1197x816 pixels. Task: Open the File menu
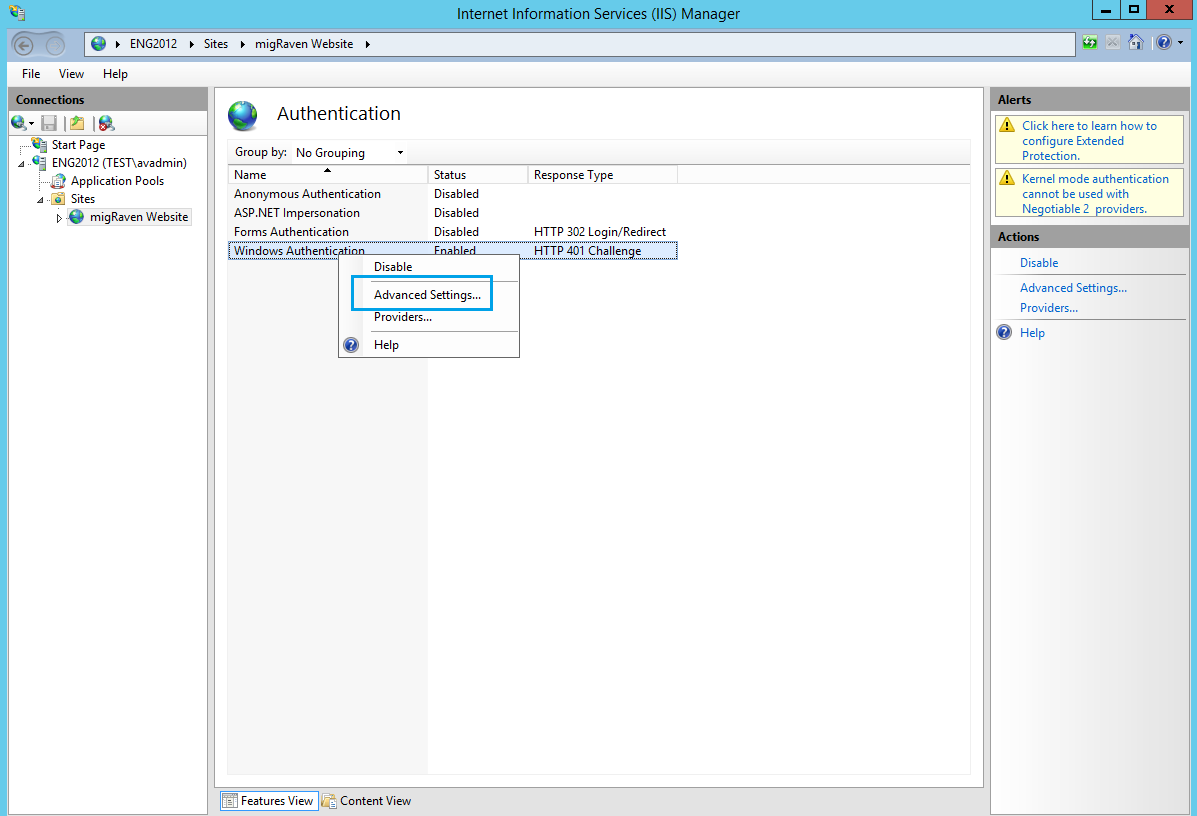(x=31, y=74)
